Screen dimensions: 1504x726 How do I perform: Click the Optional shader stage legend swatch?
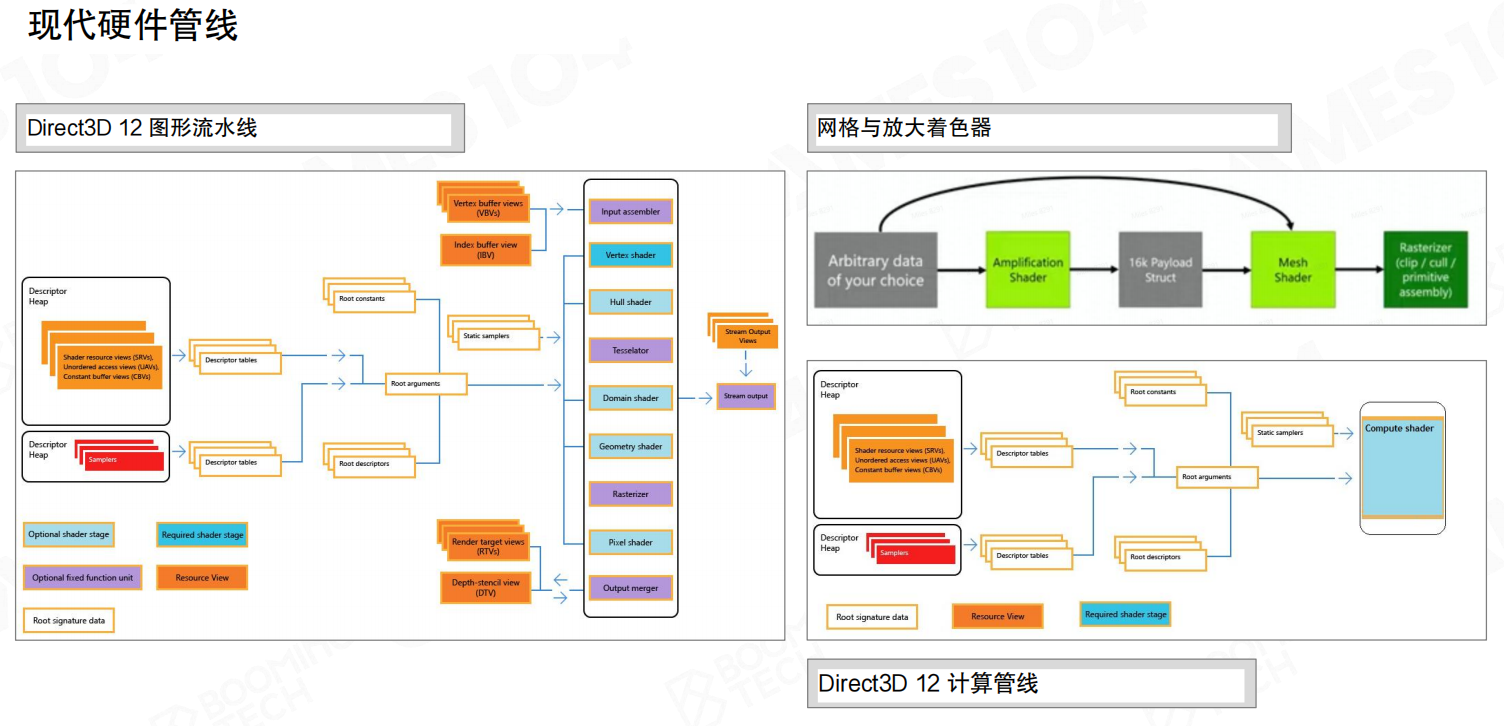(69, 534)
